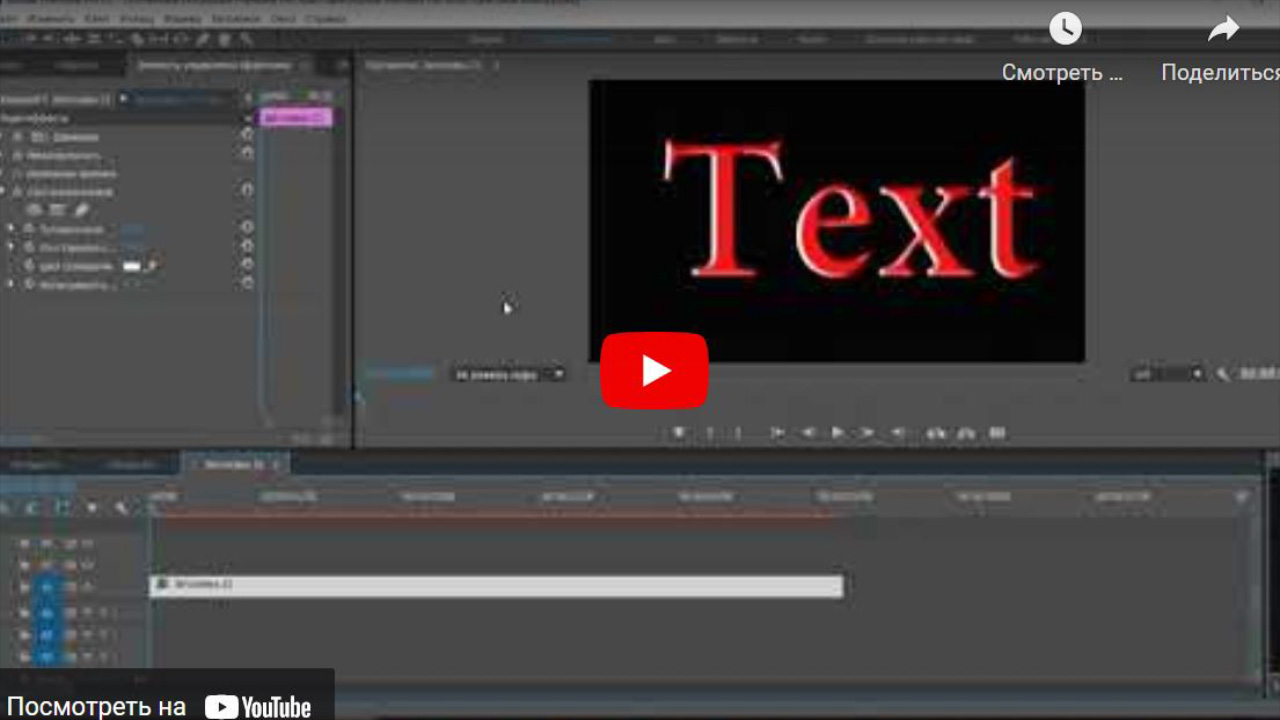Viewport: 1280px width, 720px height.
Task: Open the zoom level dropdown under the preview
Action: pos(509,374)
